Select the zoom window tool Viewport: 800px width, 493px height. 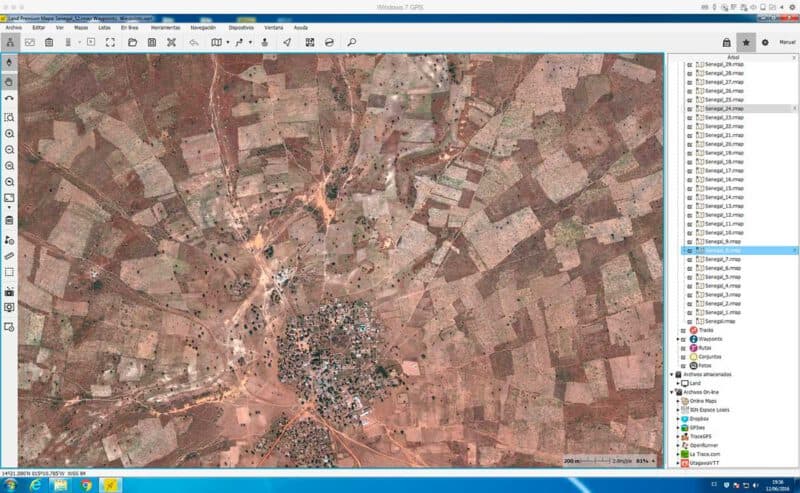[9, 117]
